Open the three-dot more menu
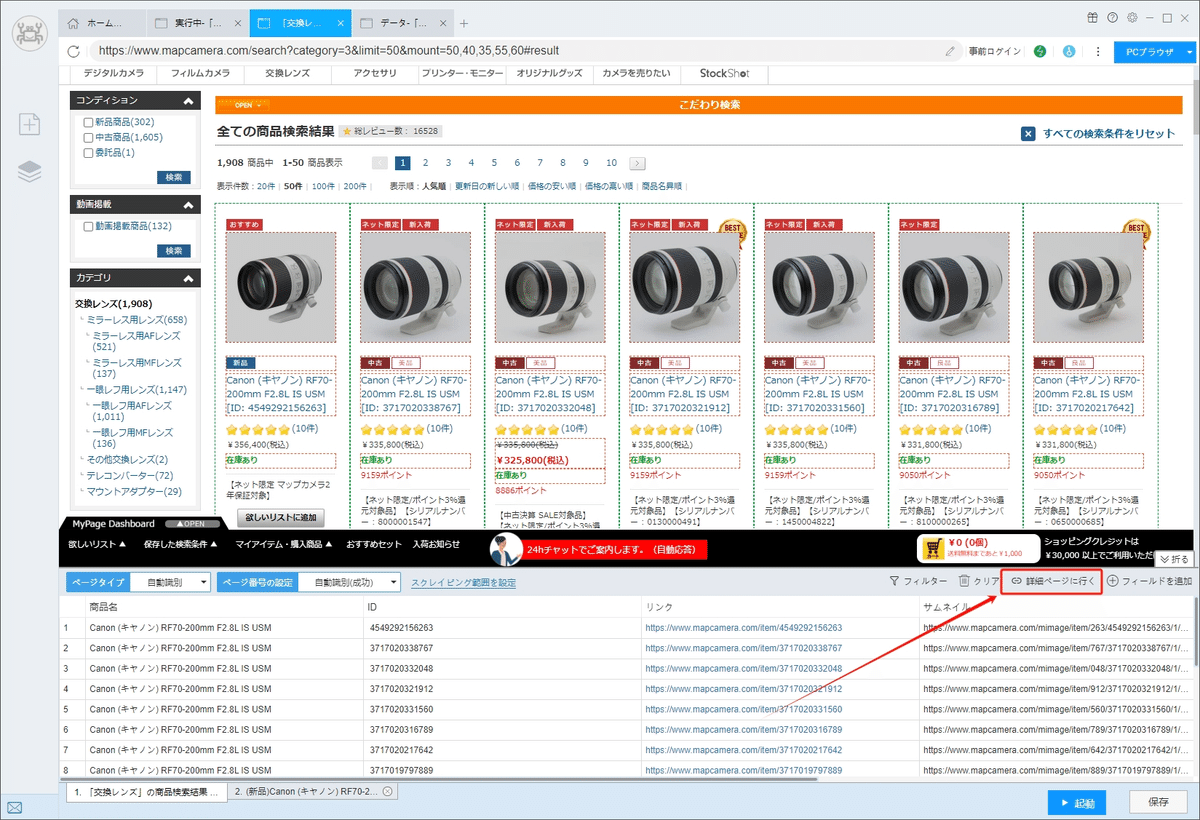 1098,51
